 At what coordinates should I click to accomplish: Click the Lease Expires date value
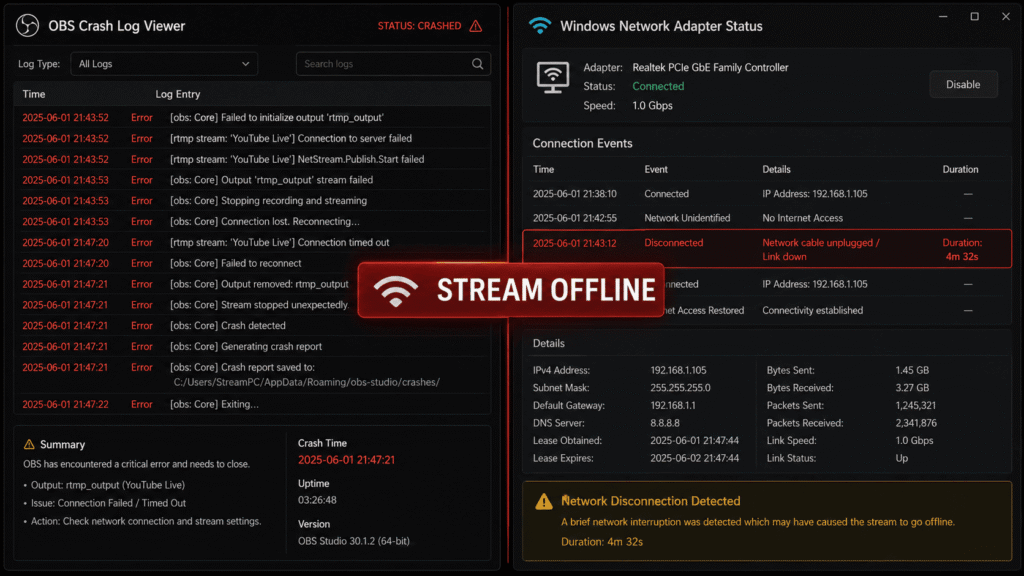pos(694,458)
